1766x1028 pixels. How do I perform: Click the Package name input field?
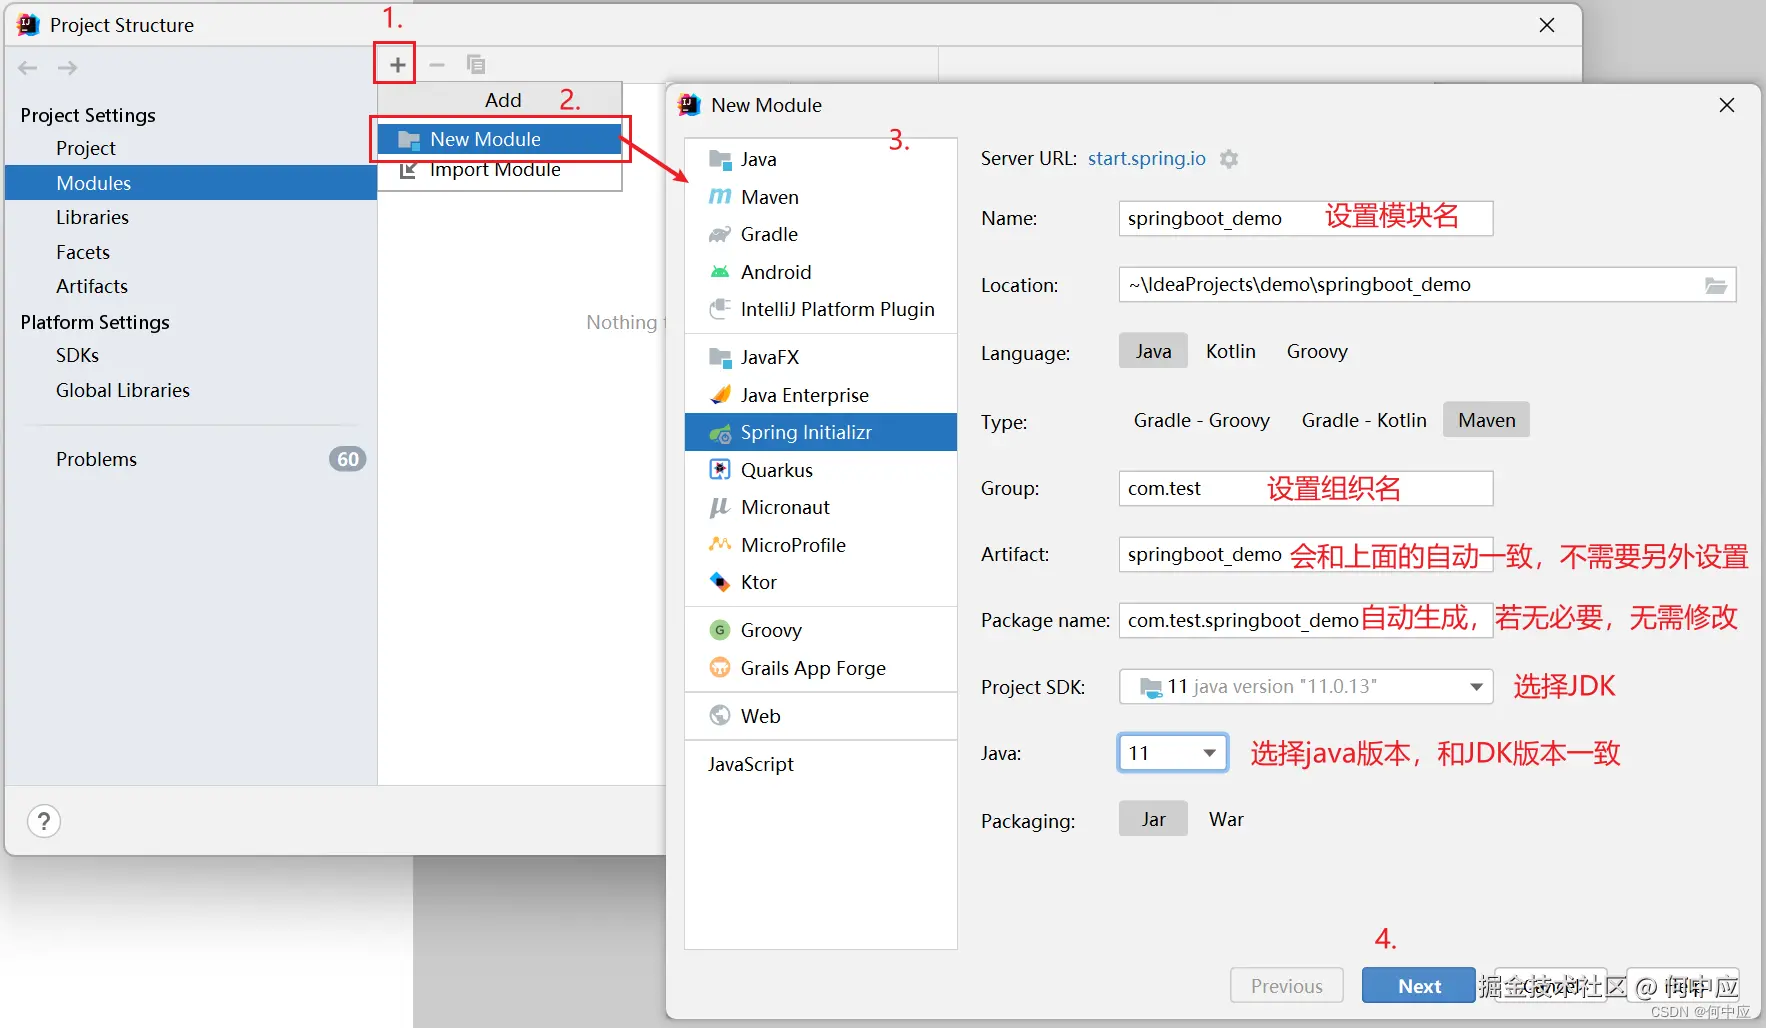(1306, 620)
